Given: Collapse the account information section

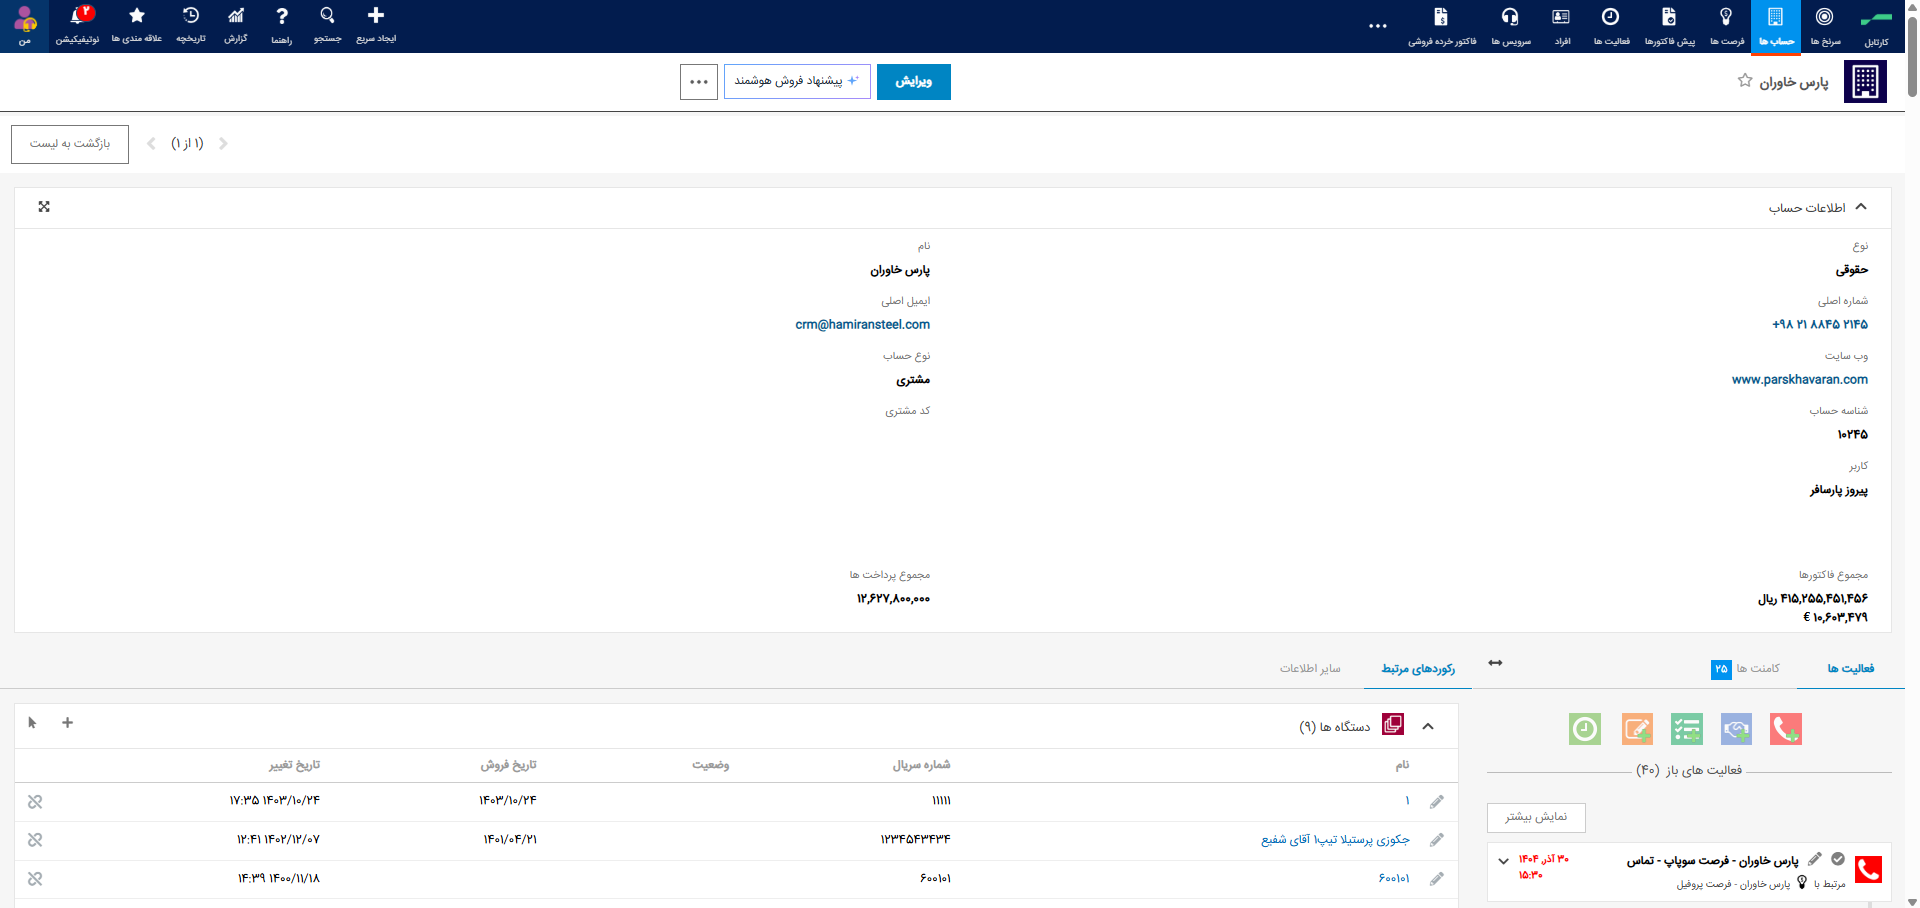Looking at the screenshot, I should pyautogui.click(x=1861, y=207).
